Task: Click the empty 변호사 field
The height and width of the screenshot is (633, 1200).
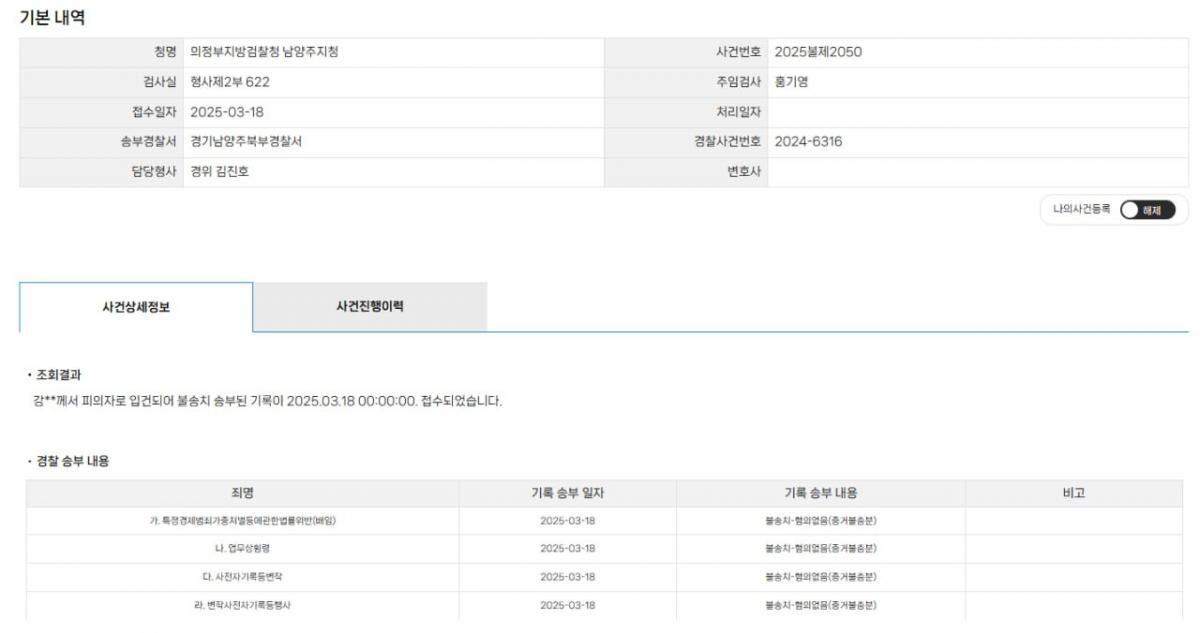Action: point(978,172)
